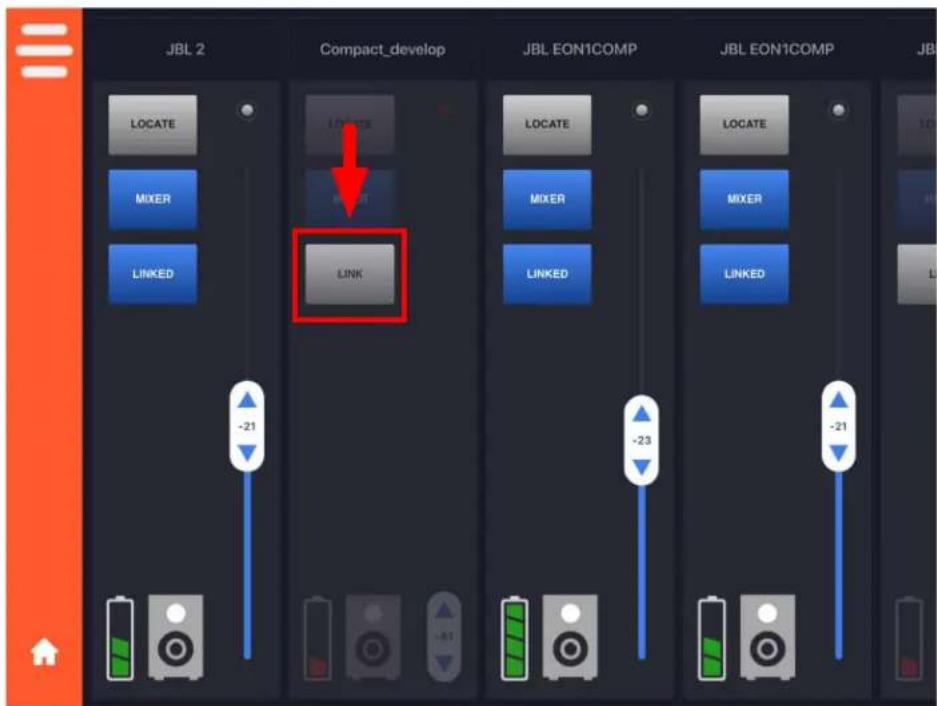This screenshot has width=937, height=706.
Task: Select the Compact_develop speaker name header
Action: click(382, 49)
